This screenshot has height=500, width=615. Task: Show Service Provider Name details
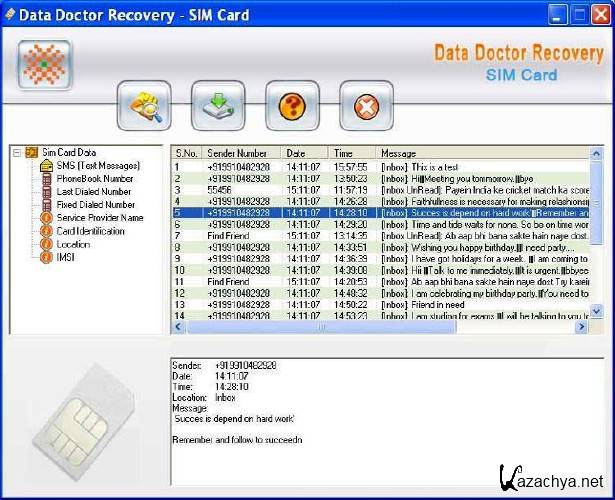[99, 217]
